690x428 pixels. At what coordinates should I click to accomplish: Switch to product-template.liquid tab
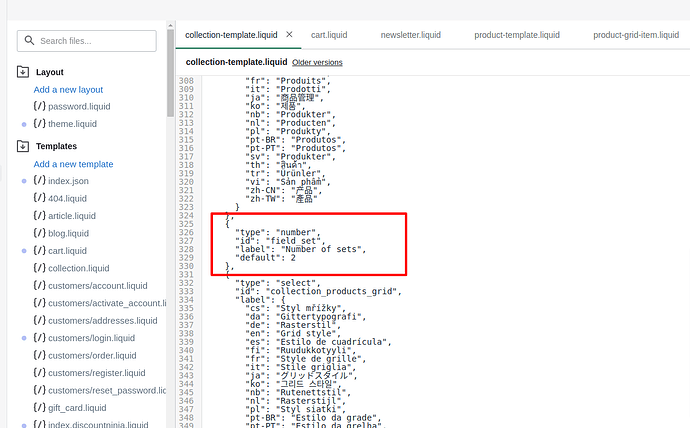[x=517, y=35]
